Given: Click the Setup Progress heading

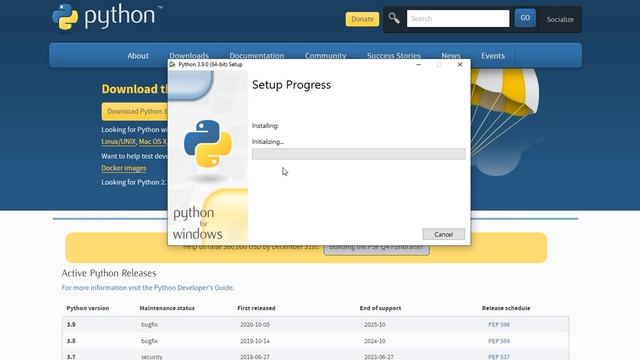Looking at the screenshot, I should click(x=291, y=85).
